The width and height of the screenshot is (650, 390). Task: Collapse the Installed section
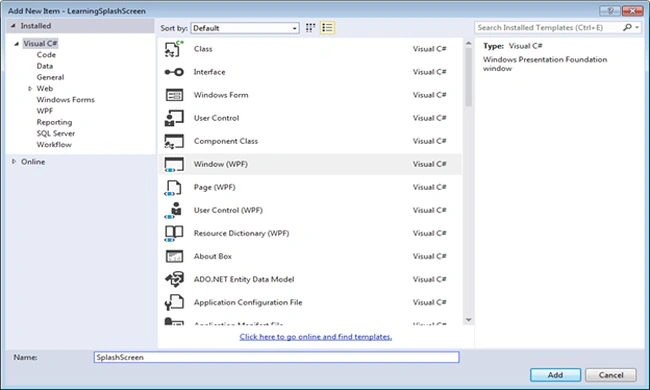(x=13, y=26)
